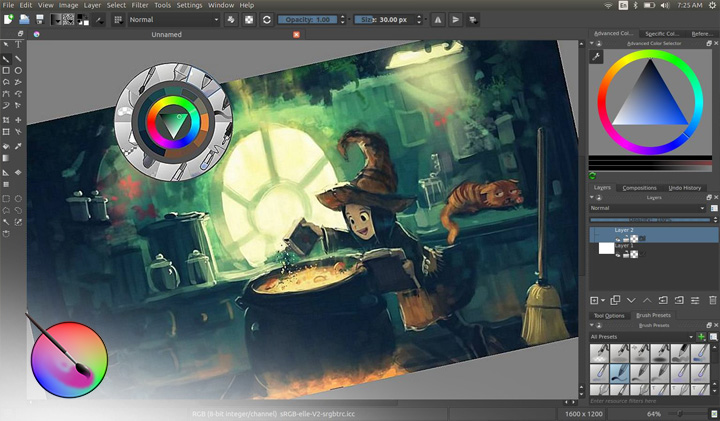Open the Filter menu

[140, 5]
